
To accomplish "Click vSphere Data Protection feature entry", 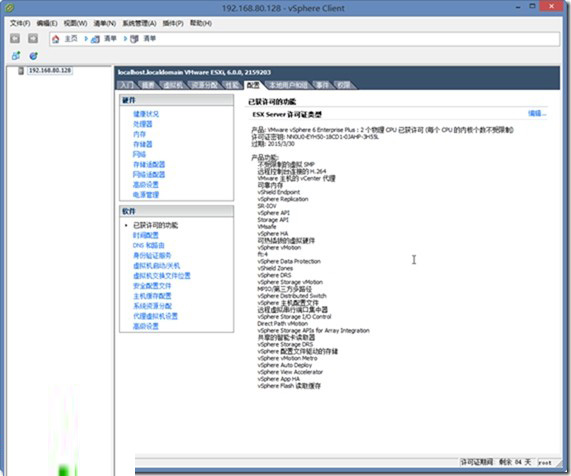I will (x=289, y=261).
